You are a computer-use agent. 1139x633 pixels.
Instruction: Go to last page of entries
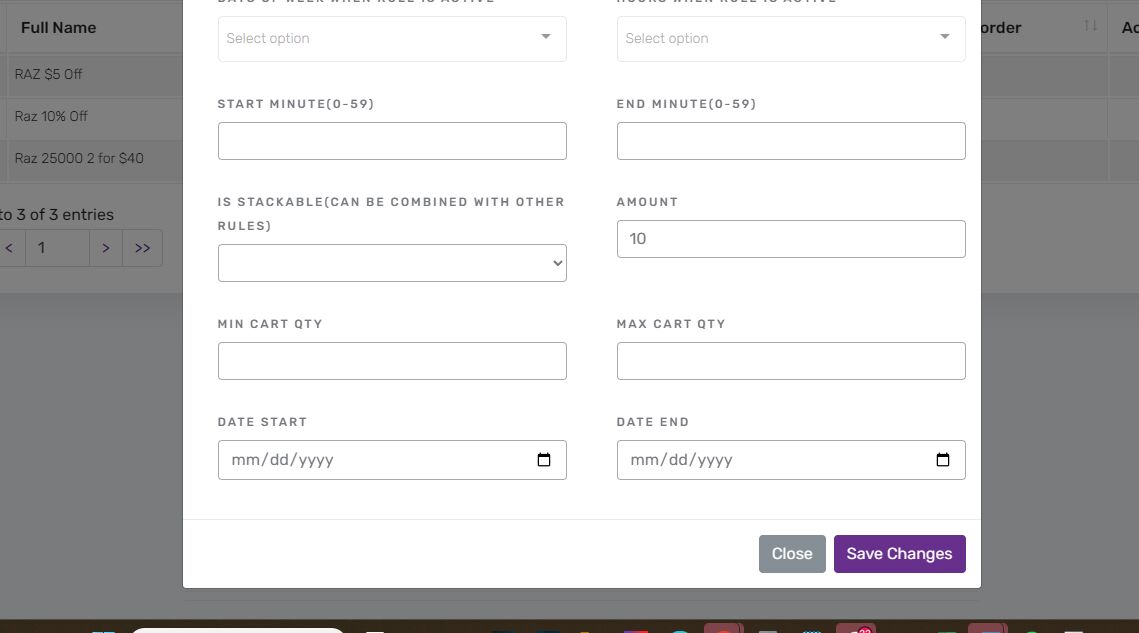(x=142, y=248)
